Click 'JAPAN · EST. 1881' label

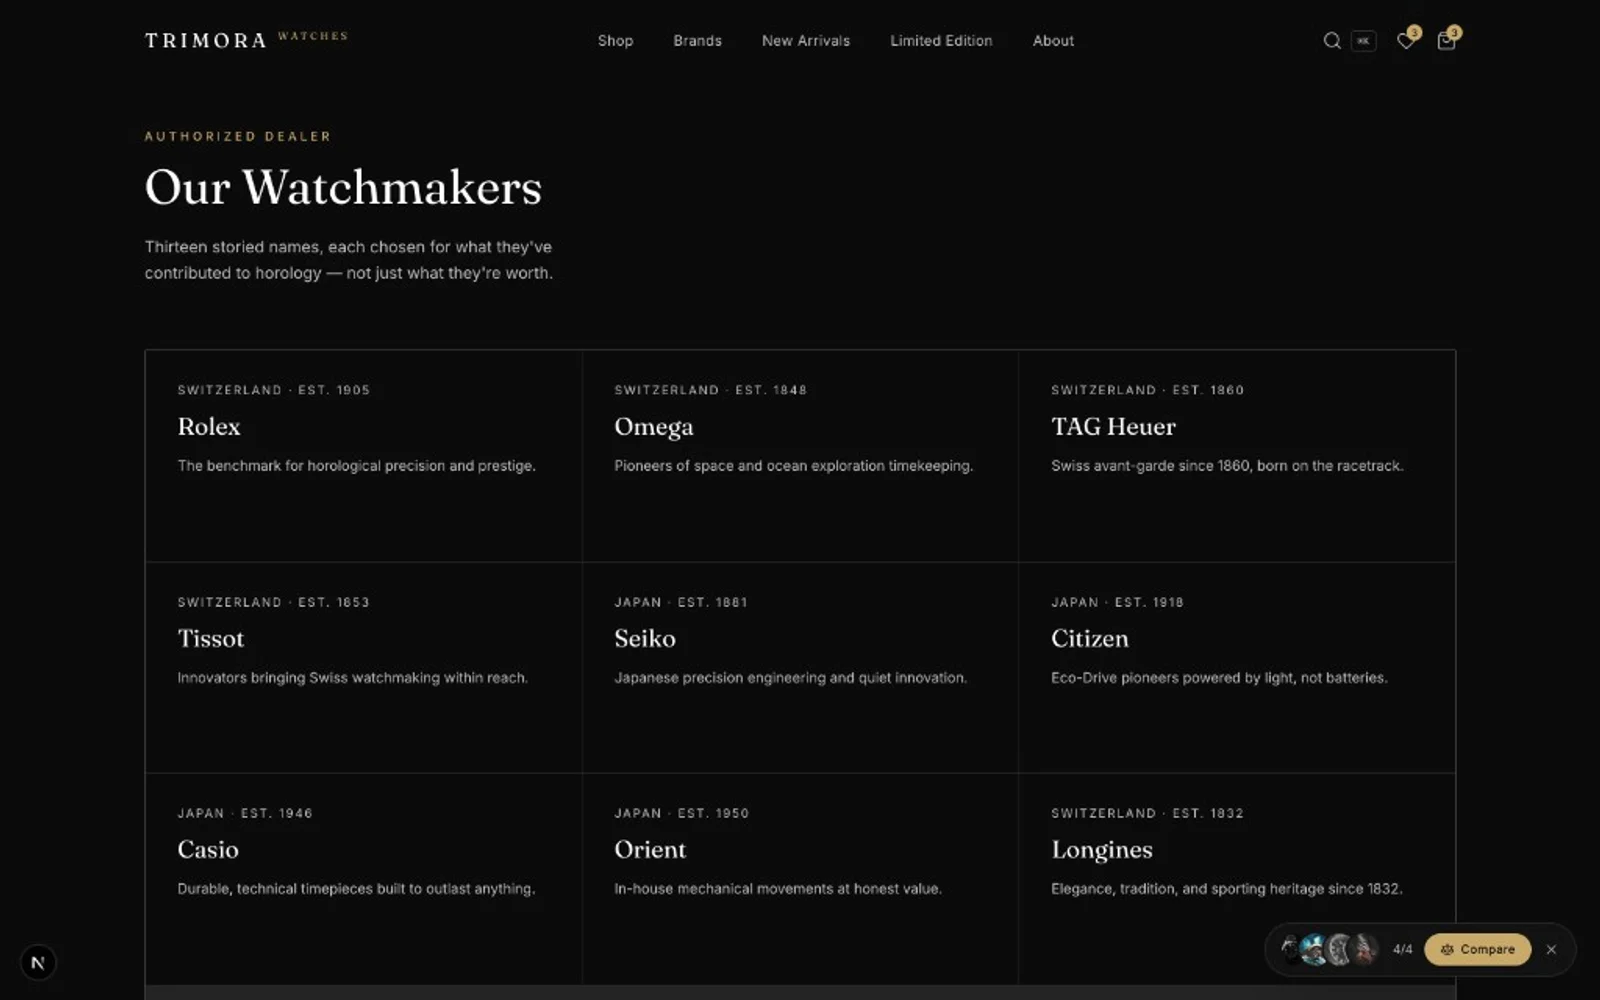point(681,602)
